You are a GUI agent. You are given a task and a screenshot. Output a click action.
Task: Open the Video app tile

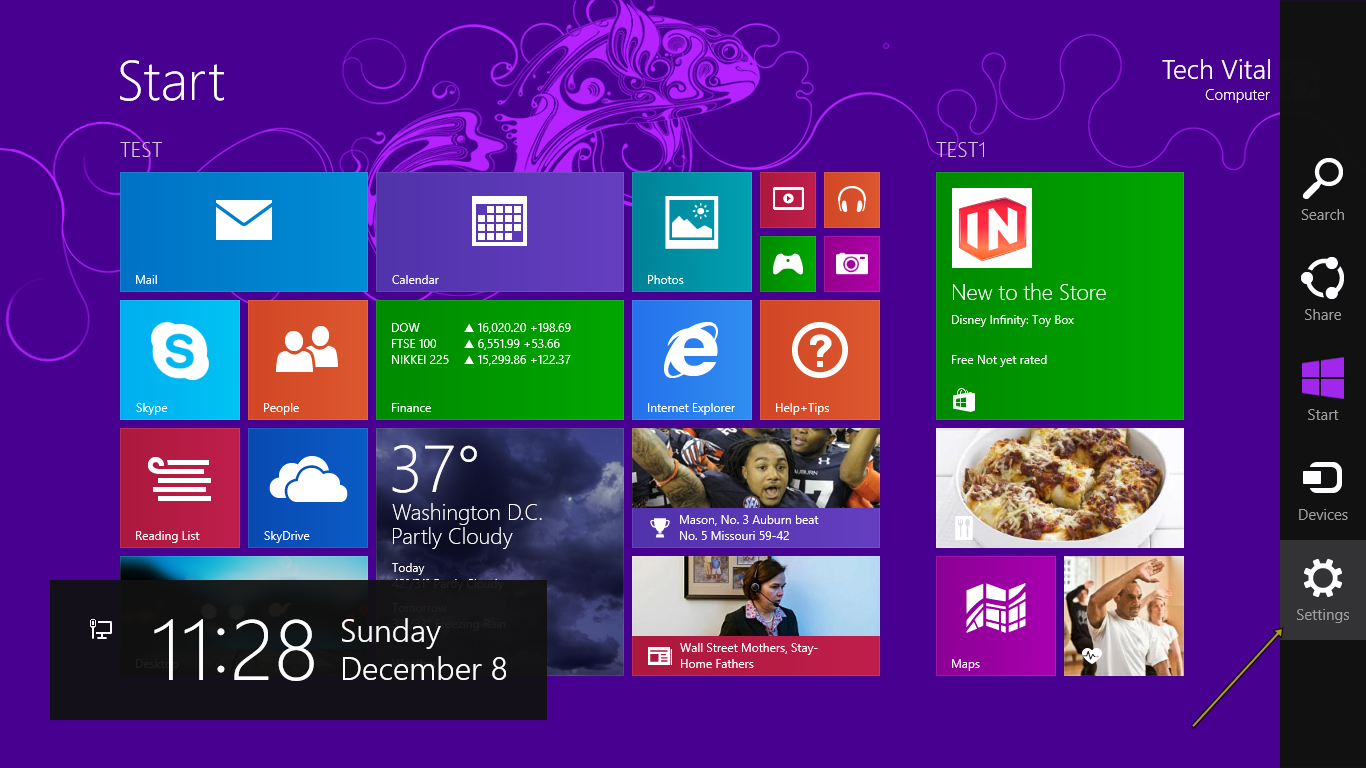coord(787,200)
